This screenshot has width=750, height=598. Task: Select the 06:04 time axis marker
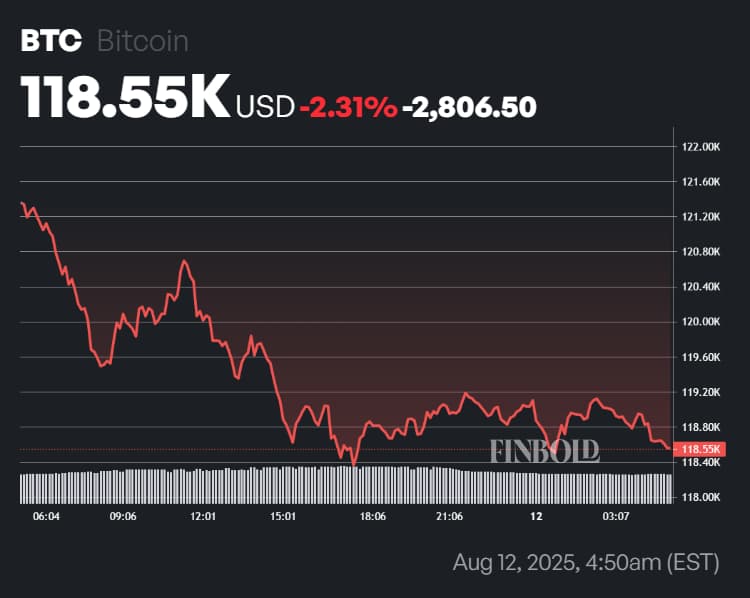click(46, 516)
